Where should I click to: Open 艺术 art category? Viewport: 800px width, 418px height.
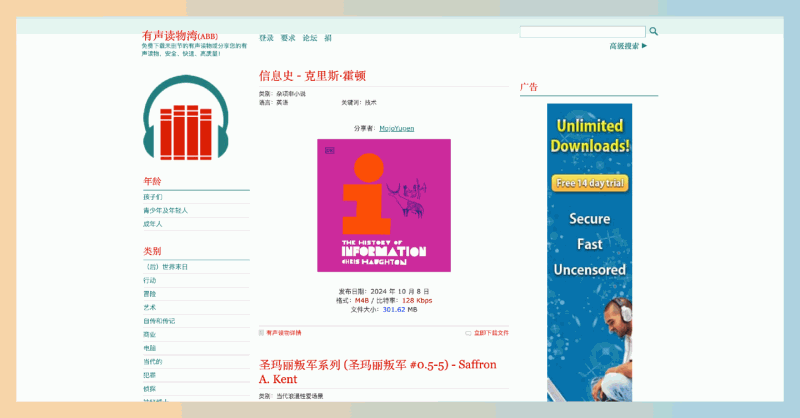[149, 307]
